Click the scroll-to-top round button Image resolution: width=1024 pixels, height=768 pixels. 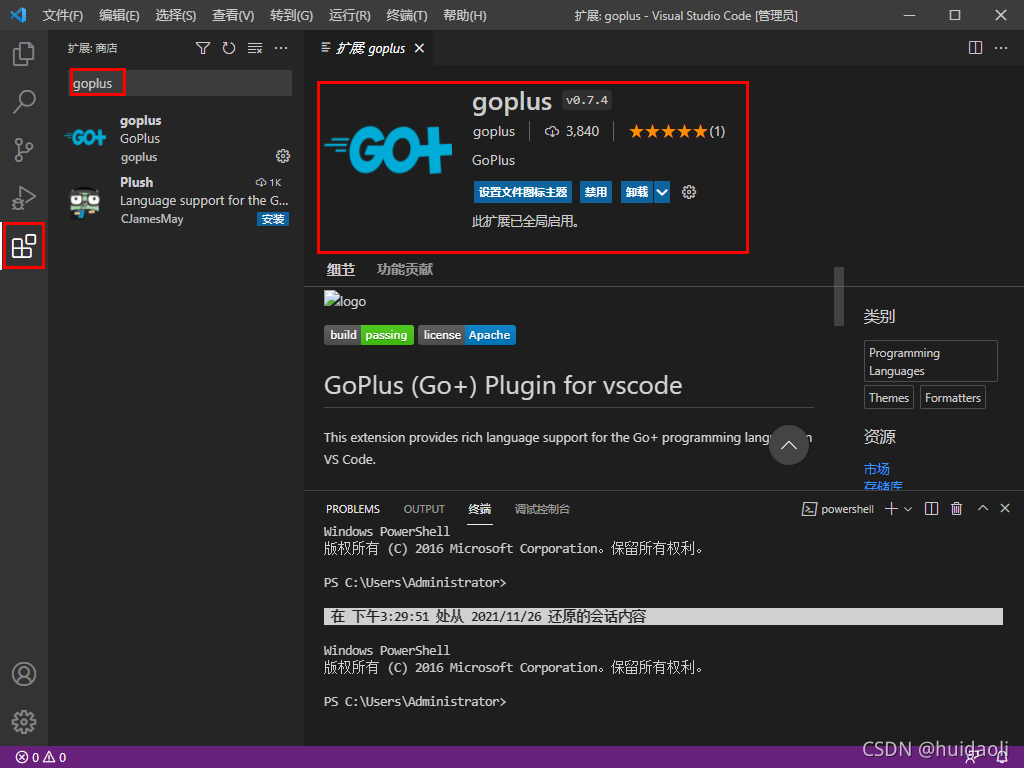pos(789,445)
